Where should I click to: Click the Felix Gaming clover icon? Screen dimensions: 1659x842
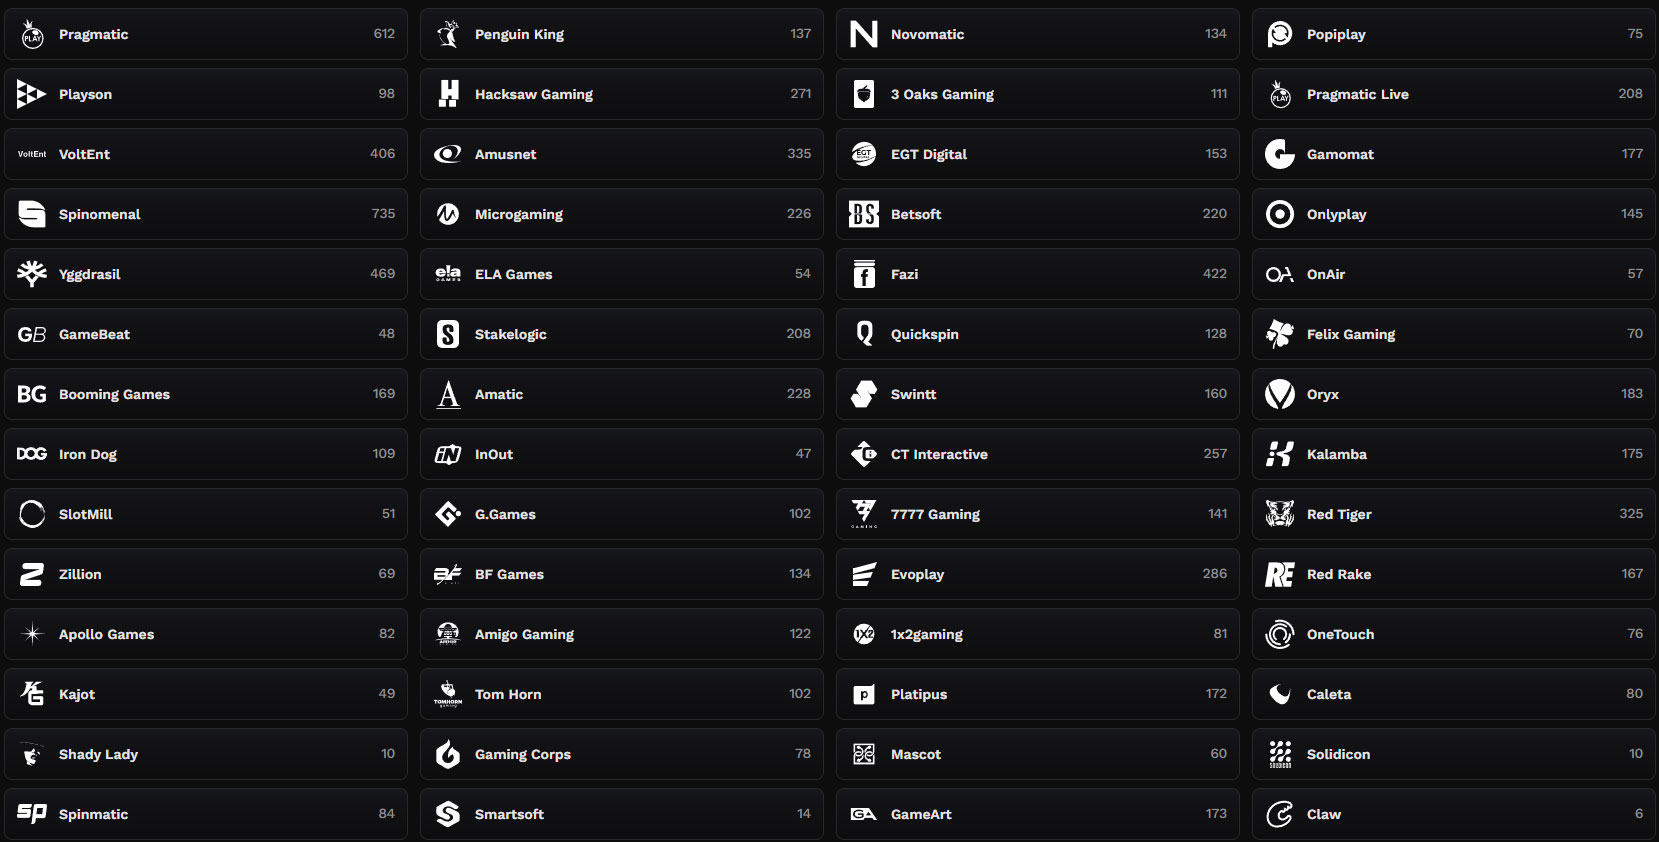pyautogui.click(x=1280, y=334)
